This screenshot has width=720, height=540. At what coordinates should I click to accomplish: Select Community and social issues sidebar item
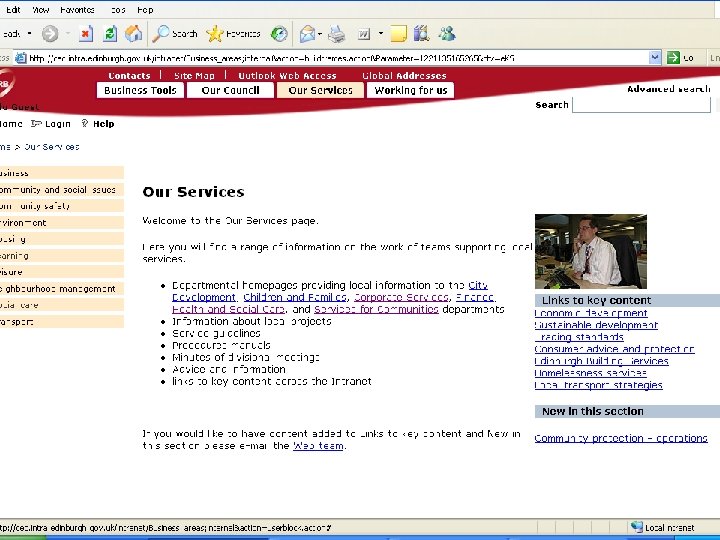click(62, 190)
